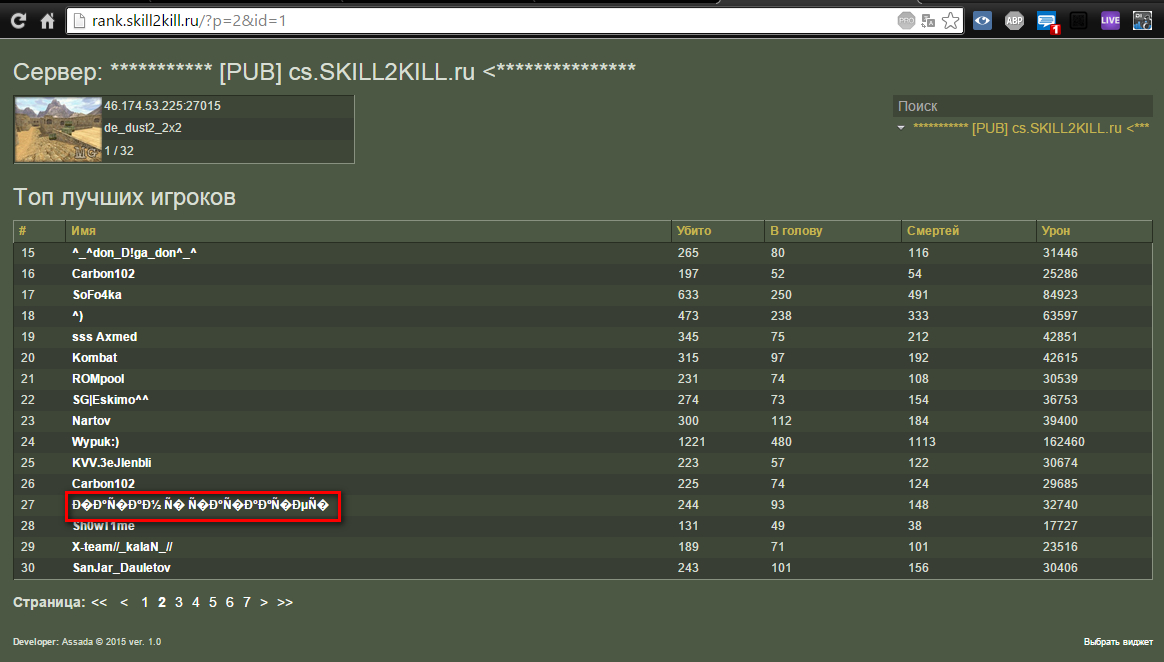Screen dimensions: 1164x662
Task: Select player sss Axmed
Action: 104,337
